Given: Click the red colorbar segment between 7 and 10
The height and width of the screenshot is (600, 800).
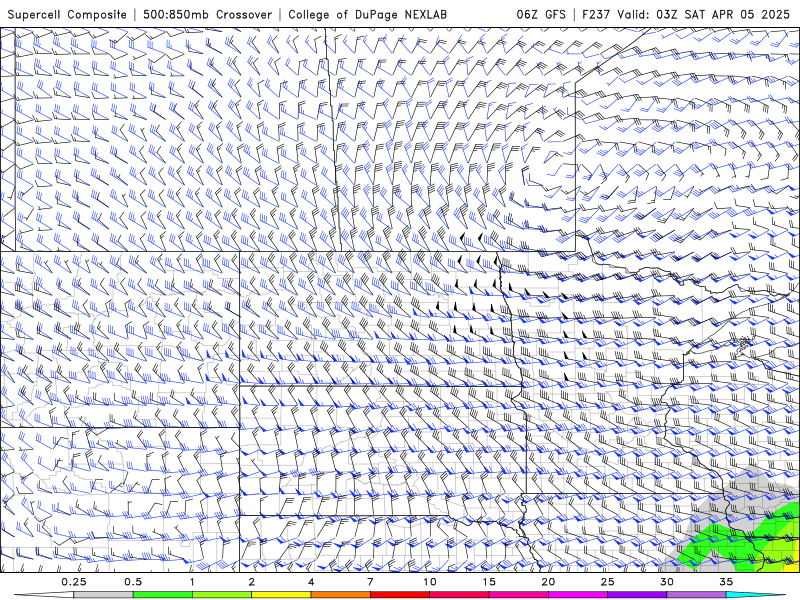Looking at the screenshot, I should [400, 595].
